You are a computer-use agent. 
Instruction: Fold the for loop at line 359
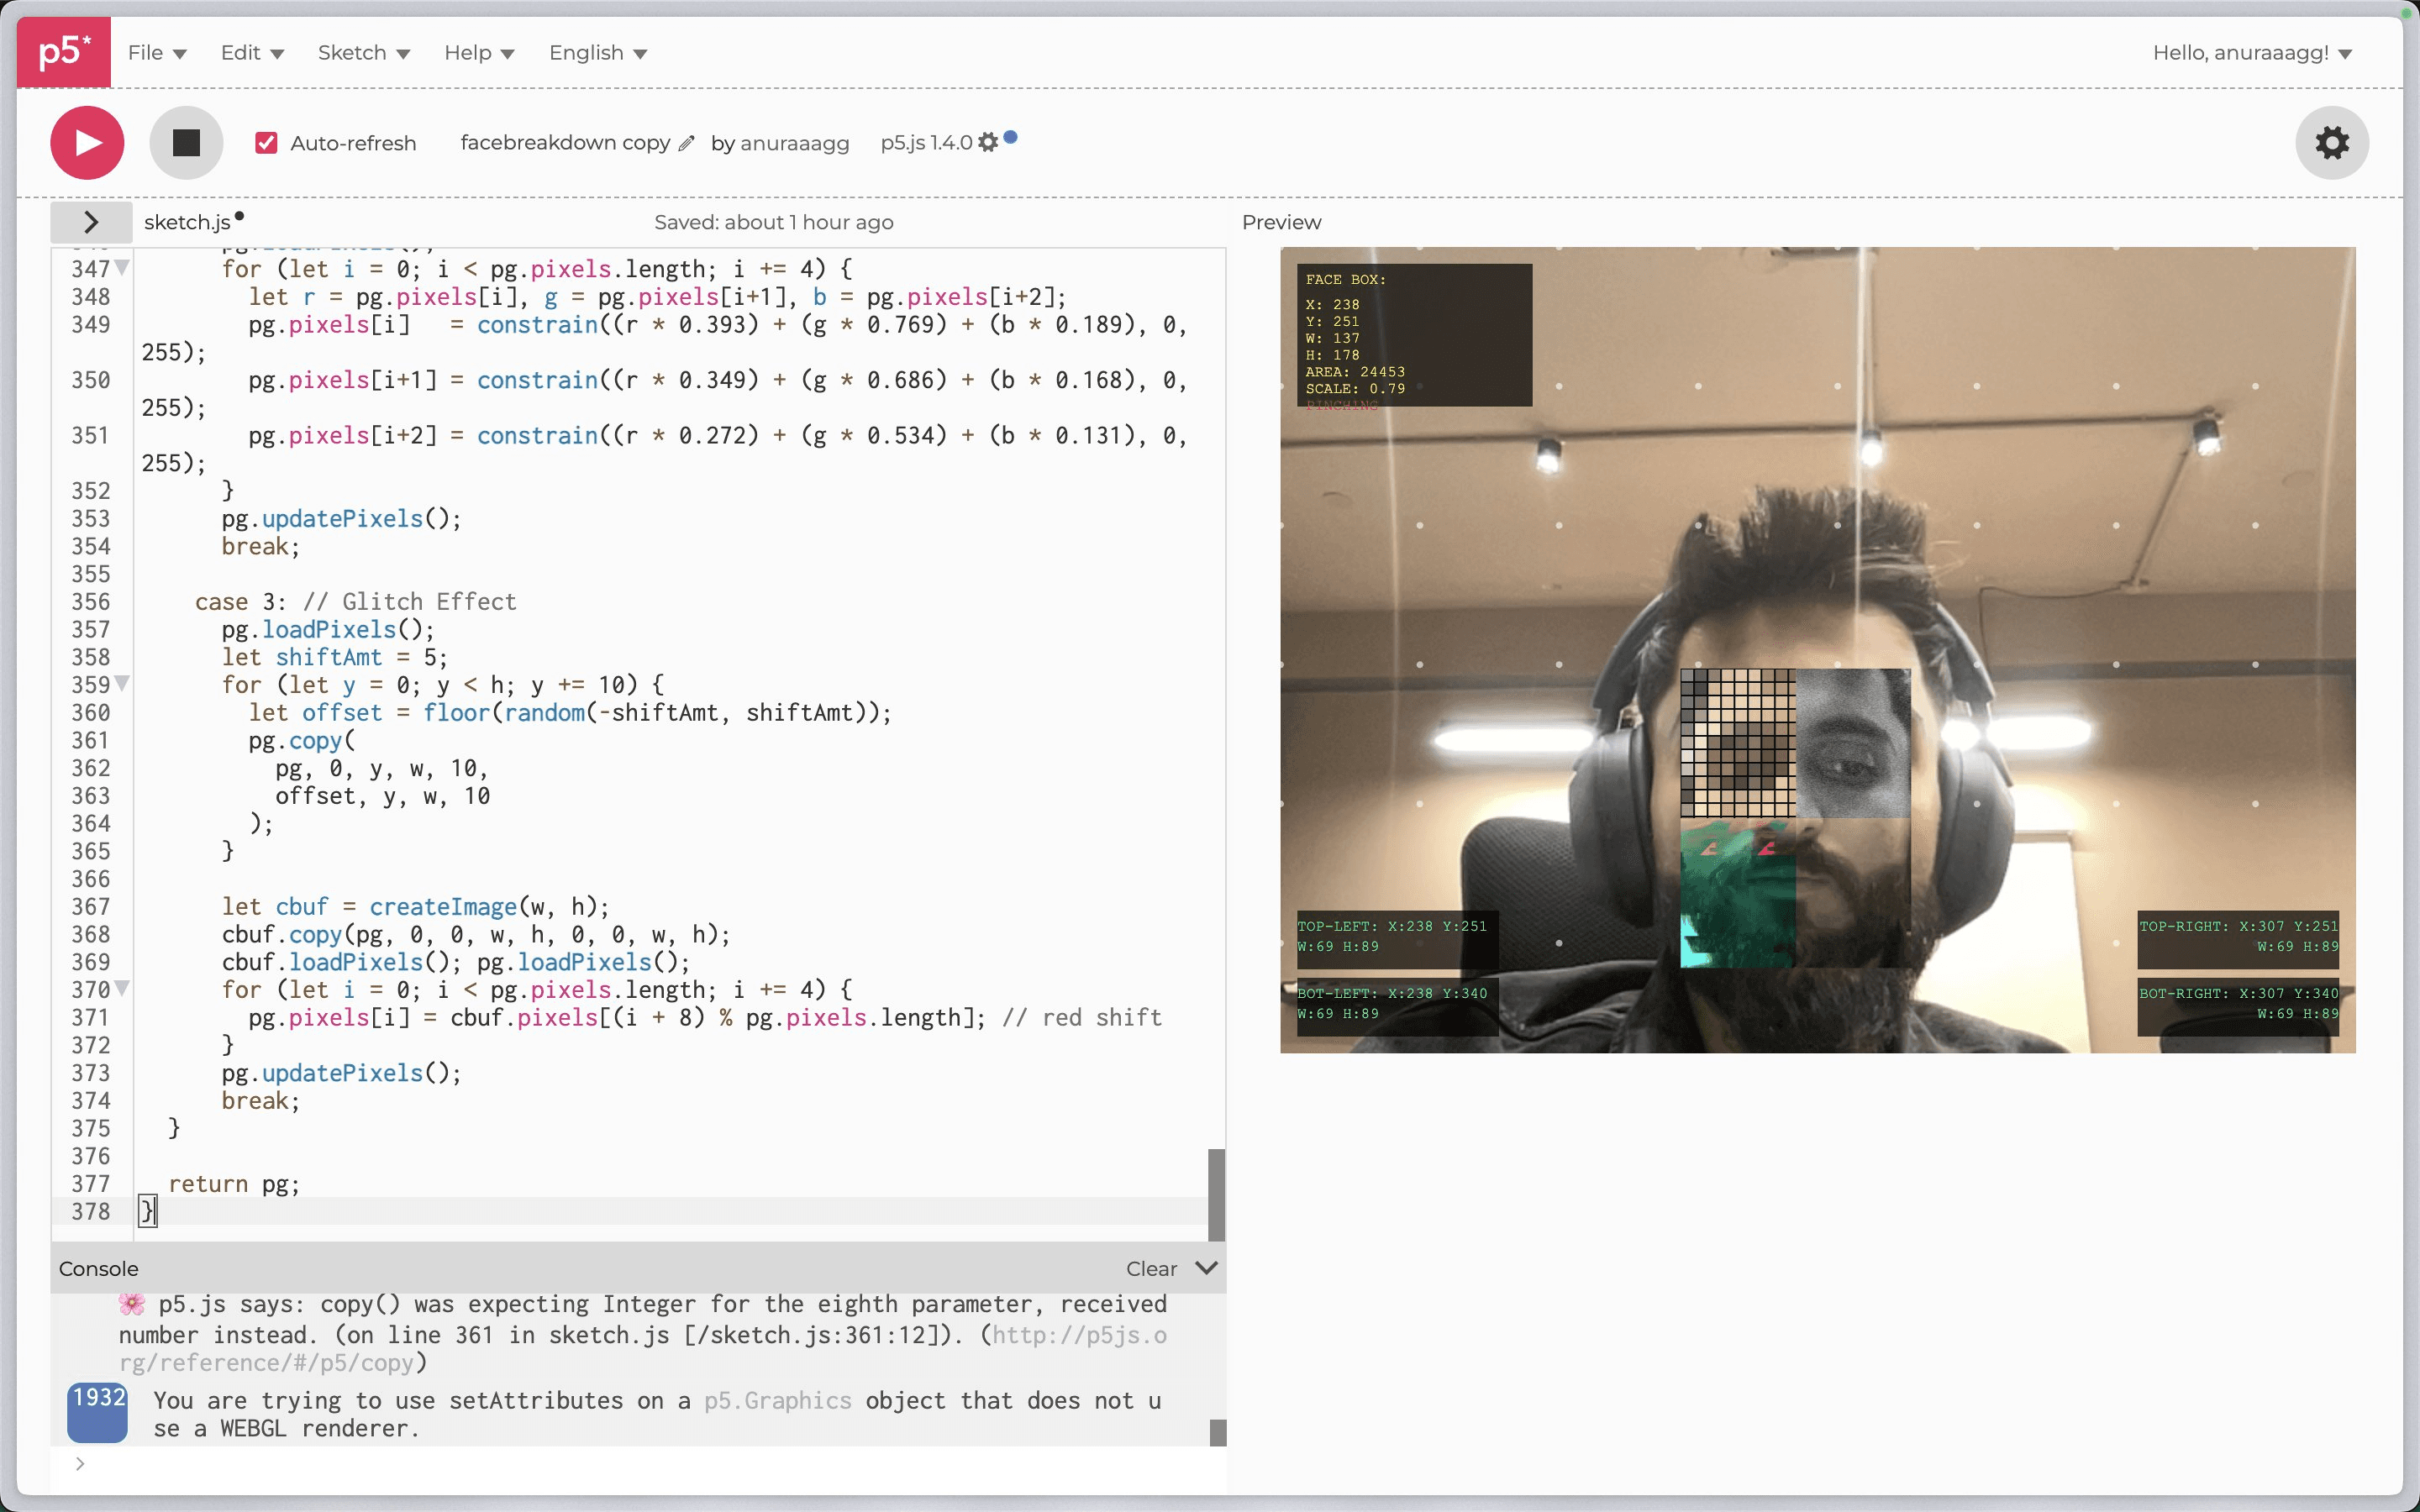click(x=122, y=684)
